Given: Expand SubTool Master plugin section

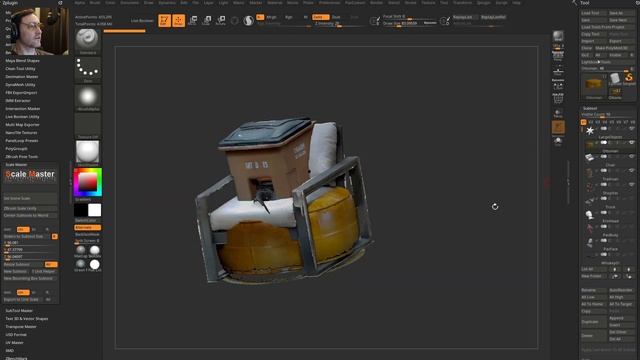Looking at the screenshot, I should tap(19, 311).
